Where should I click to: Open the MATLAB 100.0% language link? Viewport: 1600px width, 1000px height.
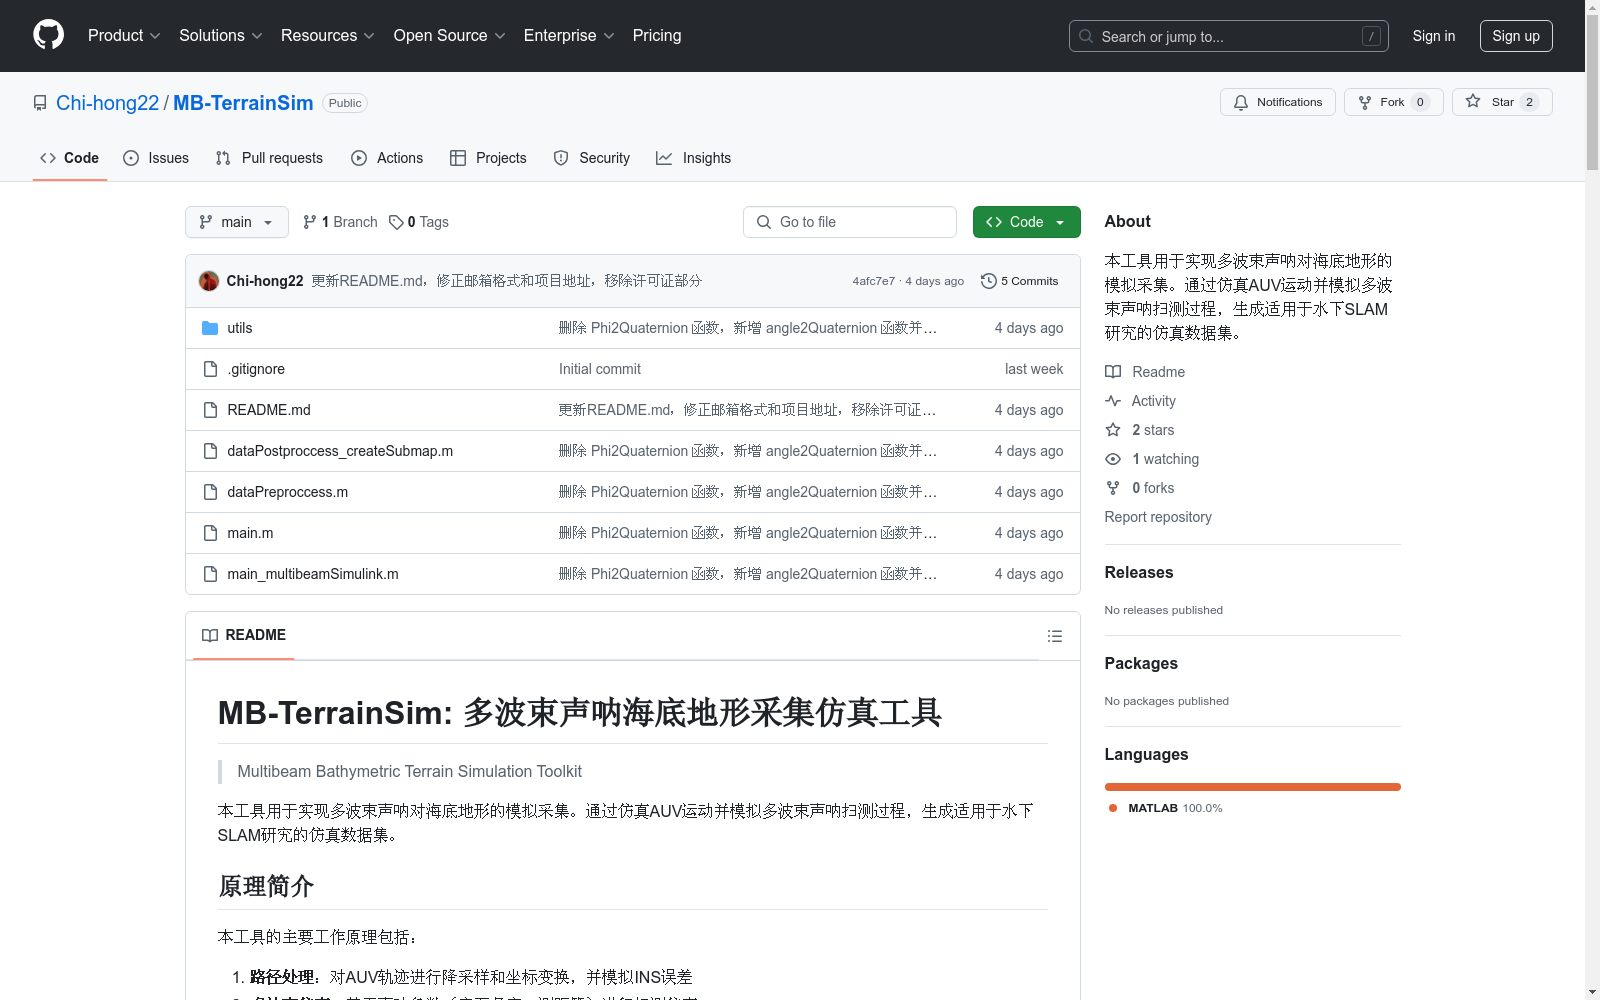coord(1166,808)
